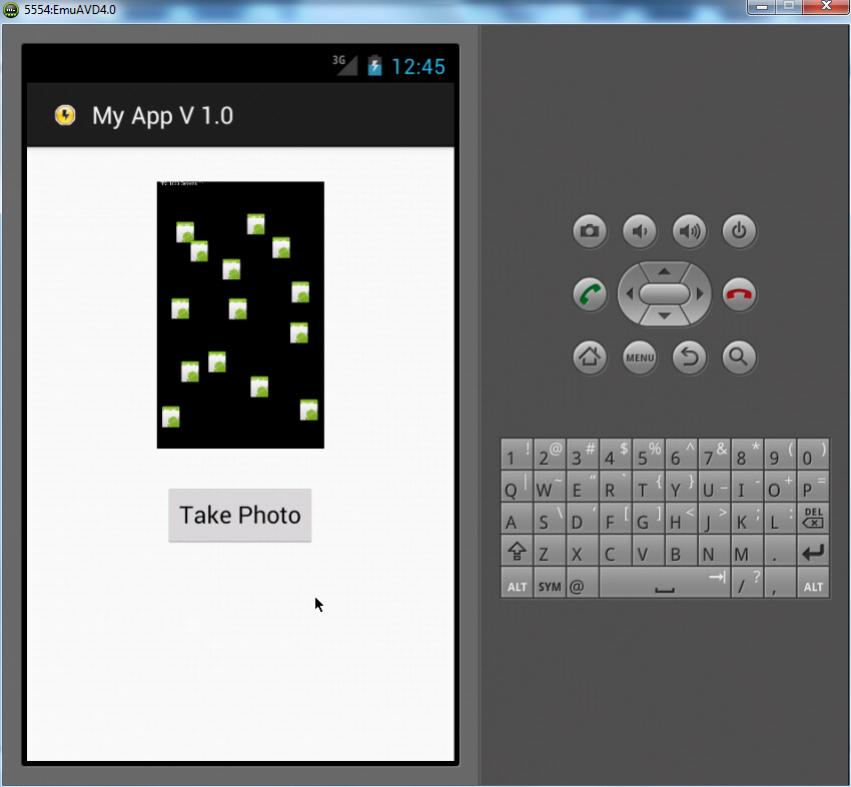Screen dimensions: 851x787
Task: Click the 5 number key
Action: [648, 454]
